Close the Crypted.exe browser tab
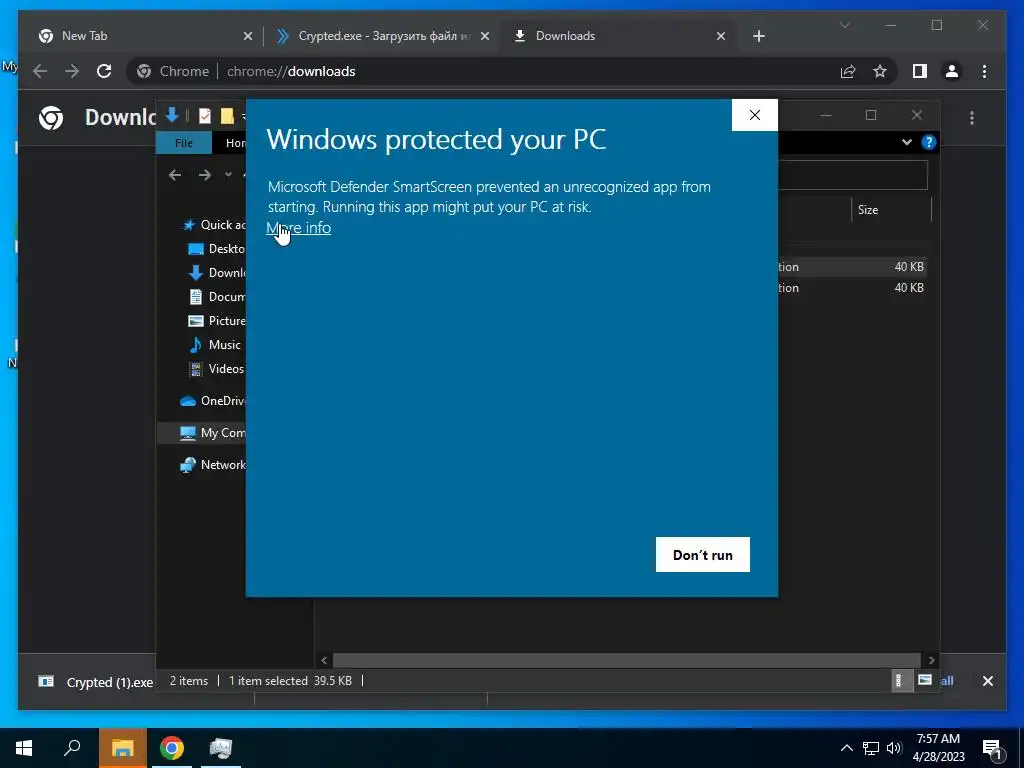The height and width of the screenshot is (768, 1024). point(485,36)
